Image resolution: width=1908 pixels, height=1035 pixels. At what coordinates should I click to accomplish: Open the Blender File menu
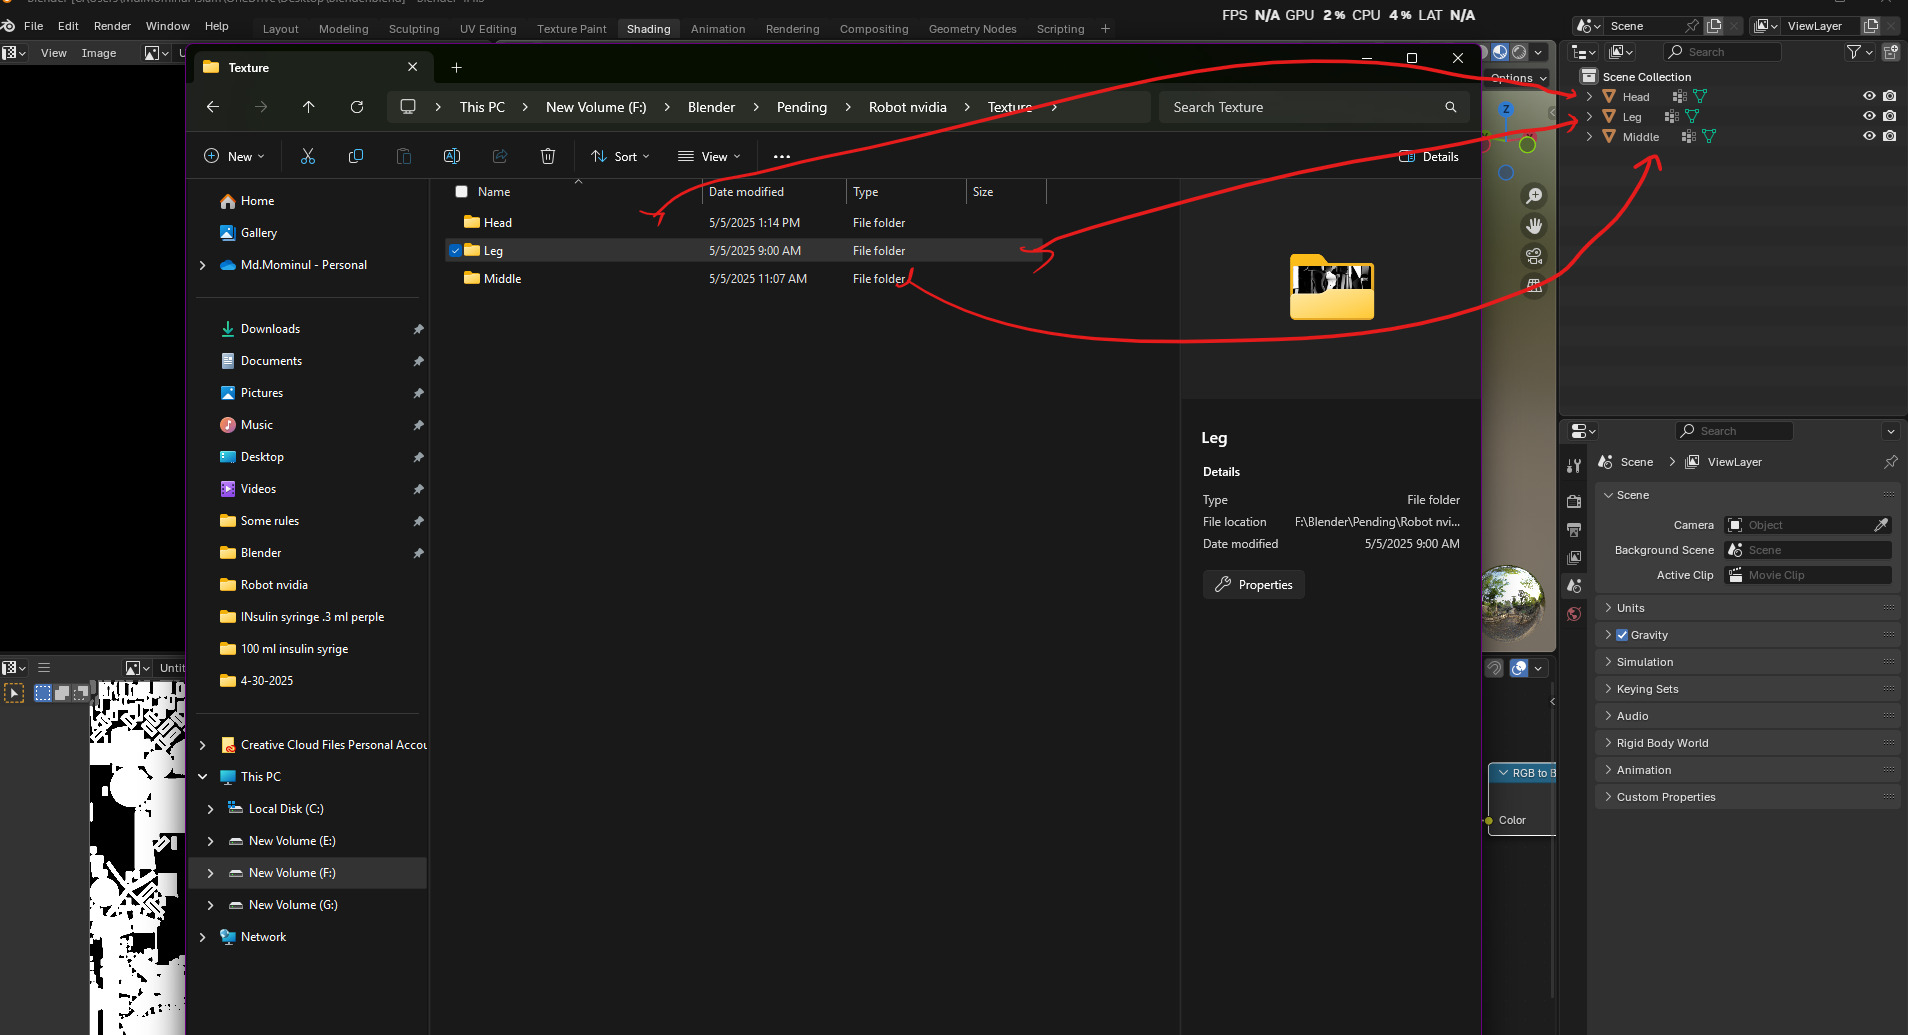[x=33, y=26]
